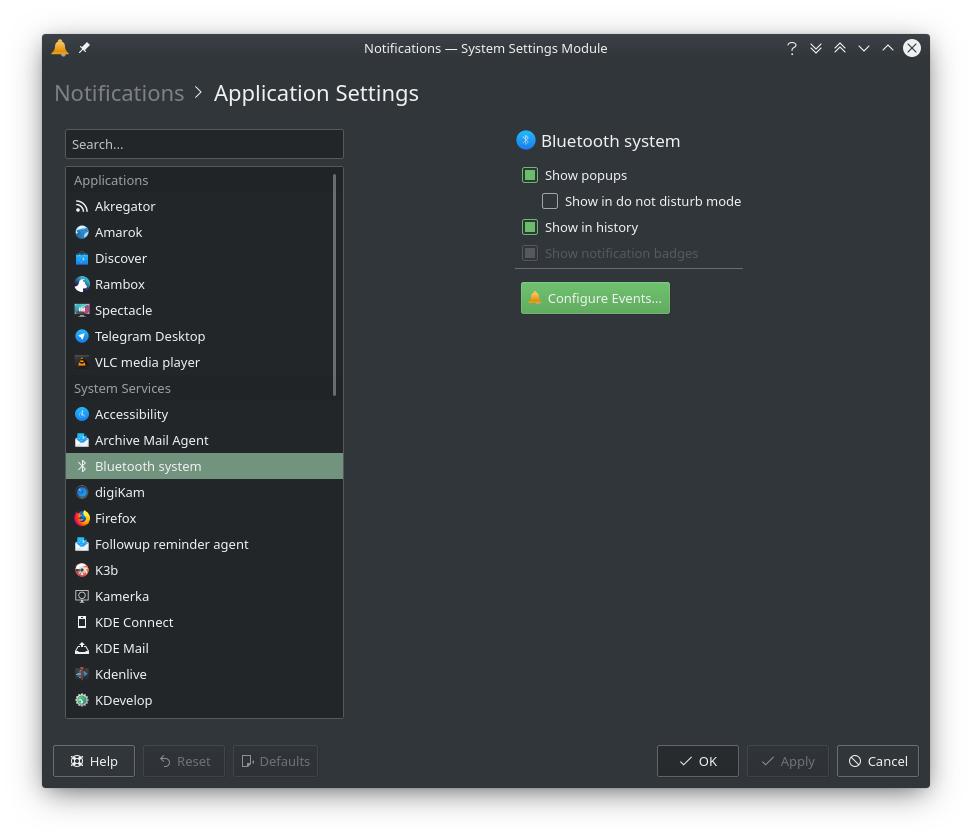Viewport: 972px width, 838px height.
Task: Click the Akregator RSS icon in list
Action: 82,206
